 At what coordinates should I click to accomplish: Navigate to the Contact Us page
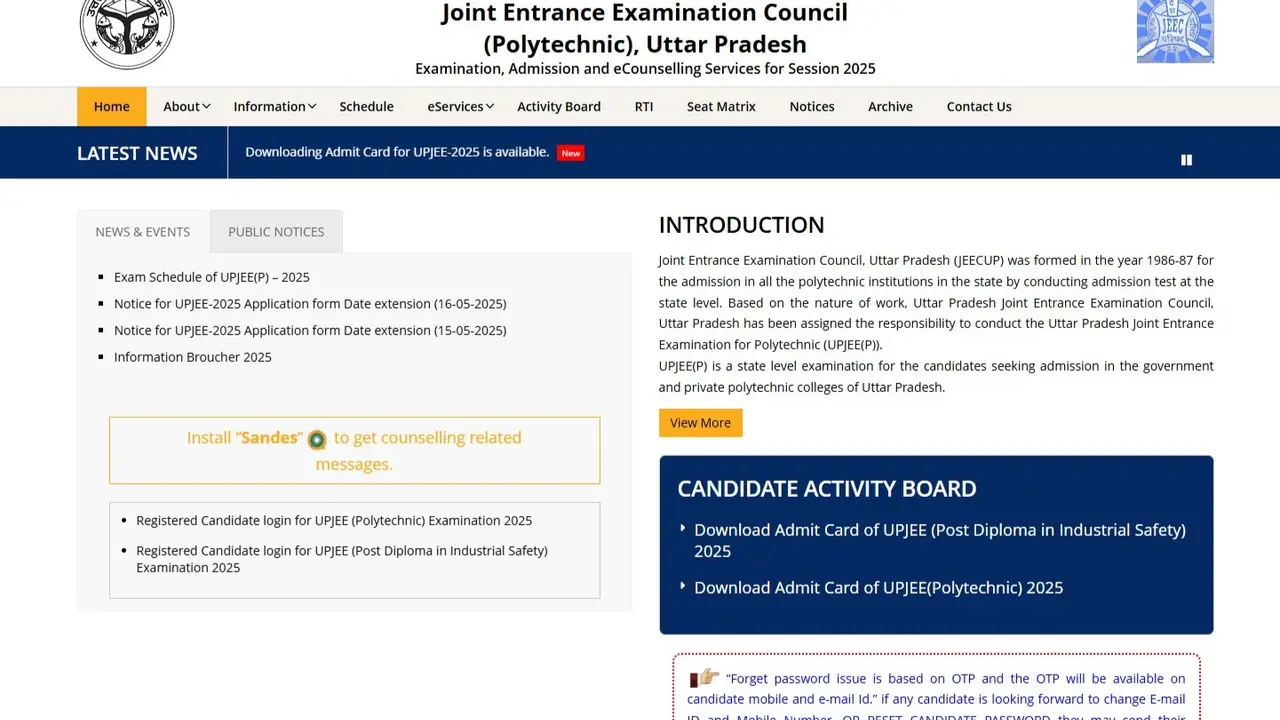point(978,106)
